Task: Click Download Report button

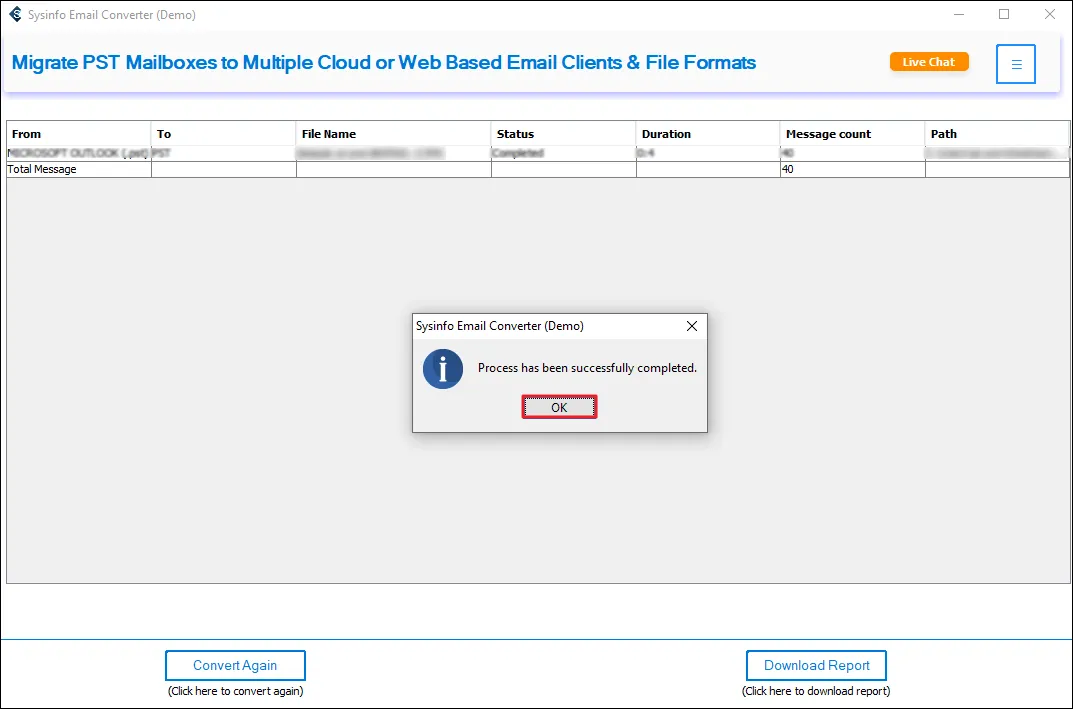Action: point(816,665)
